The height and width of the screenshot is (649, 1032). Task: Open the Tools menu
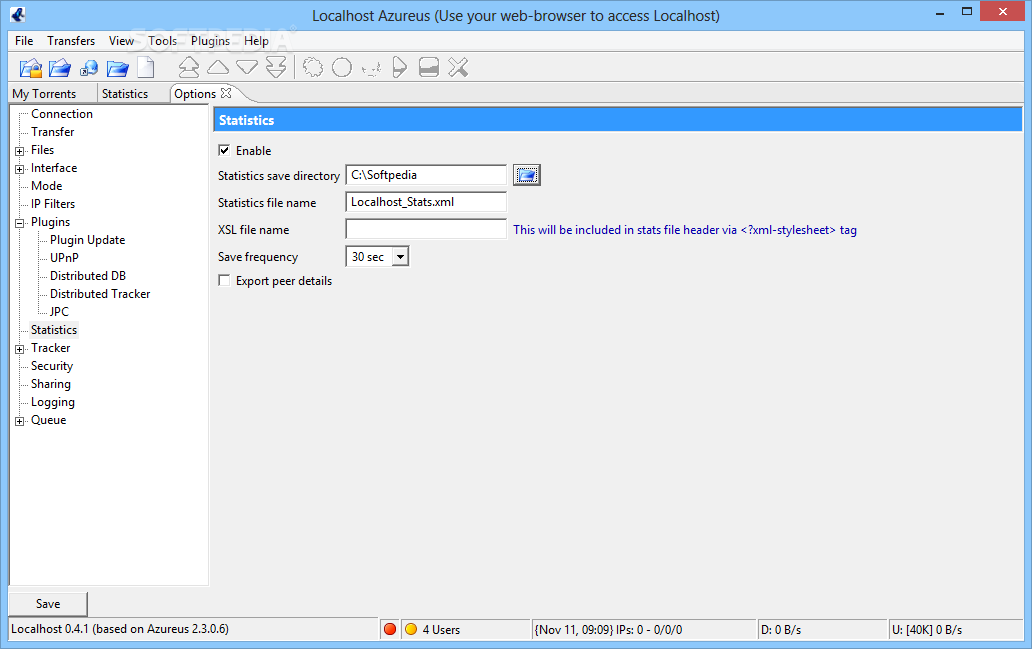click(162, 41)
